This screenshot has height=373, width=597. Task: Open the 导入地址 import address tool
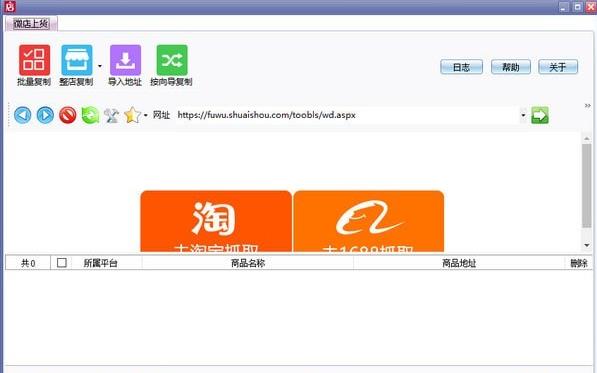(125, 65)
